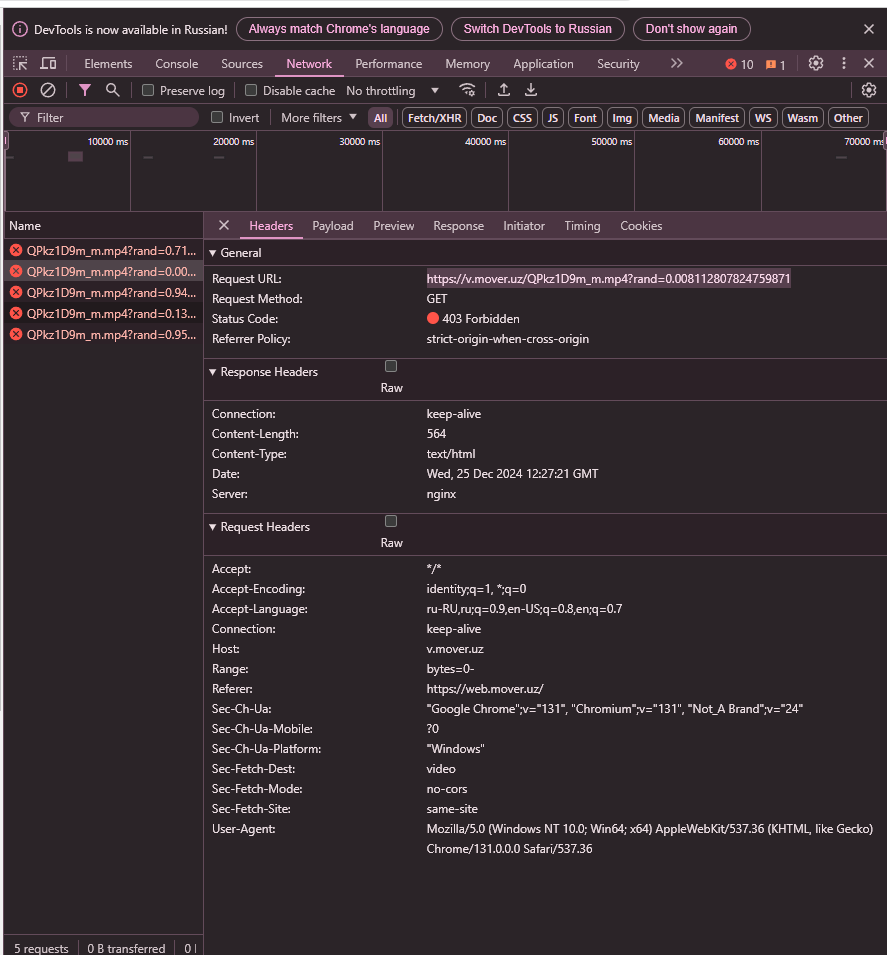Click the Request URL value link
887x955 pixels.
pos(608,279)
